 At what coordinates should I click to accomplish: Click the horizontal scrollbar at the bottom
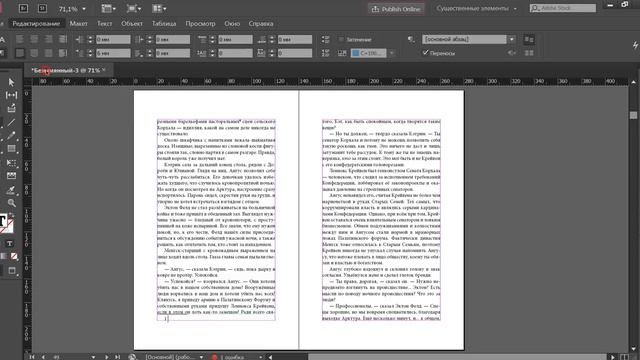click(x=457, y=357)
